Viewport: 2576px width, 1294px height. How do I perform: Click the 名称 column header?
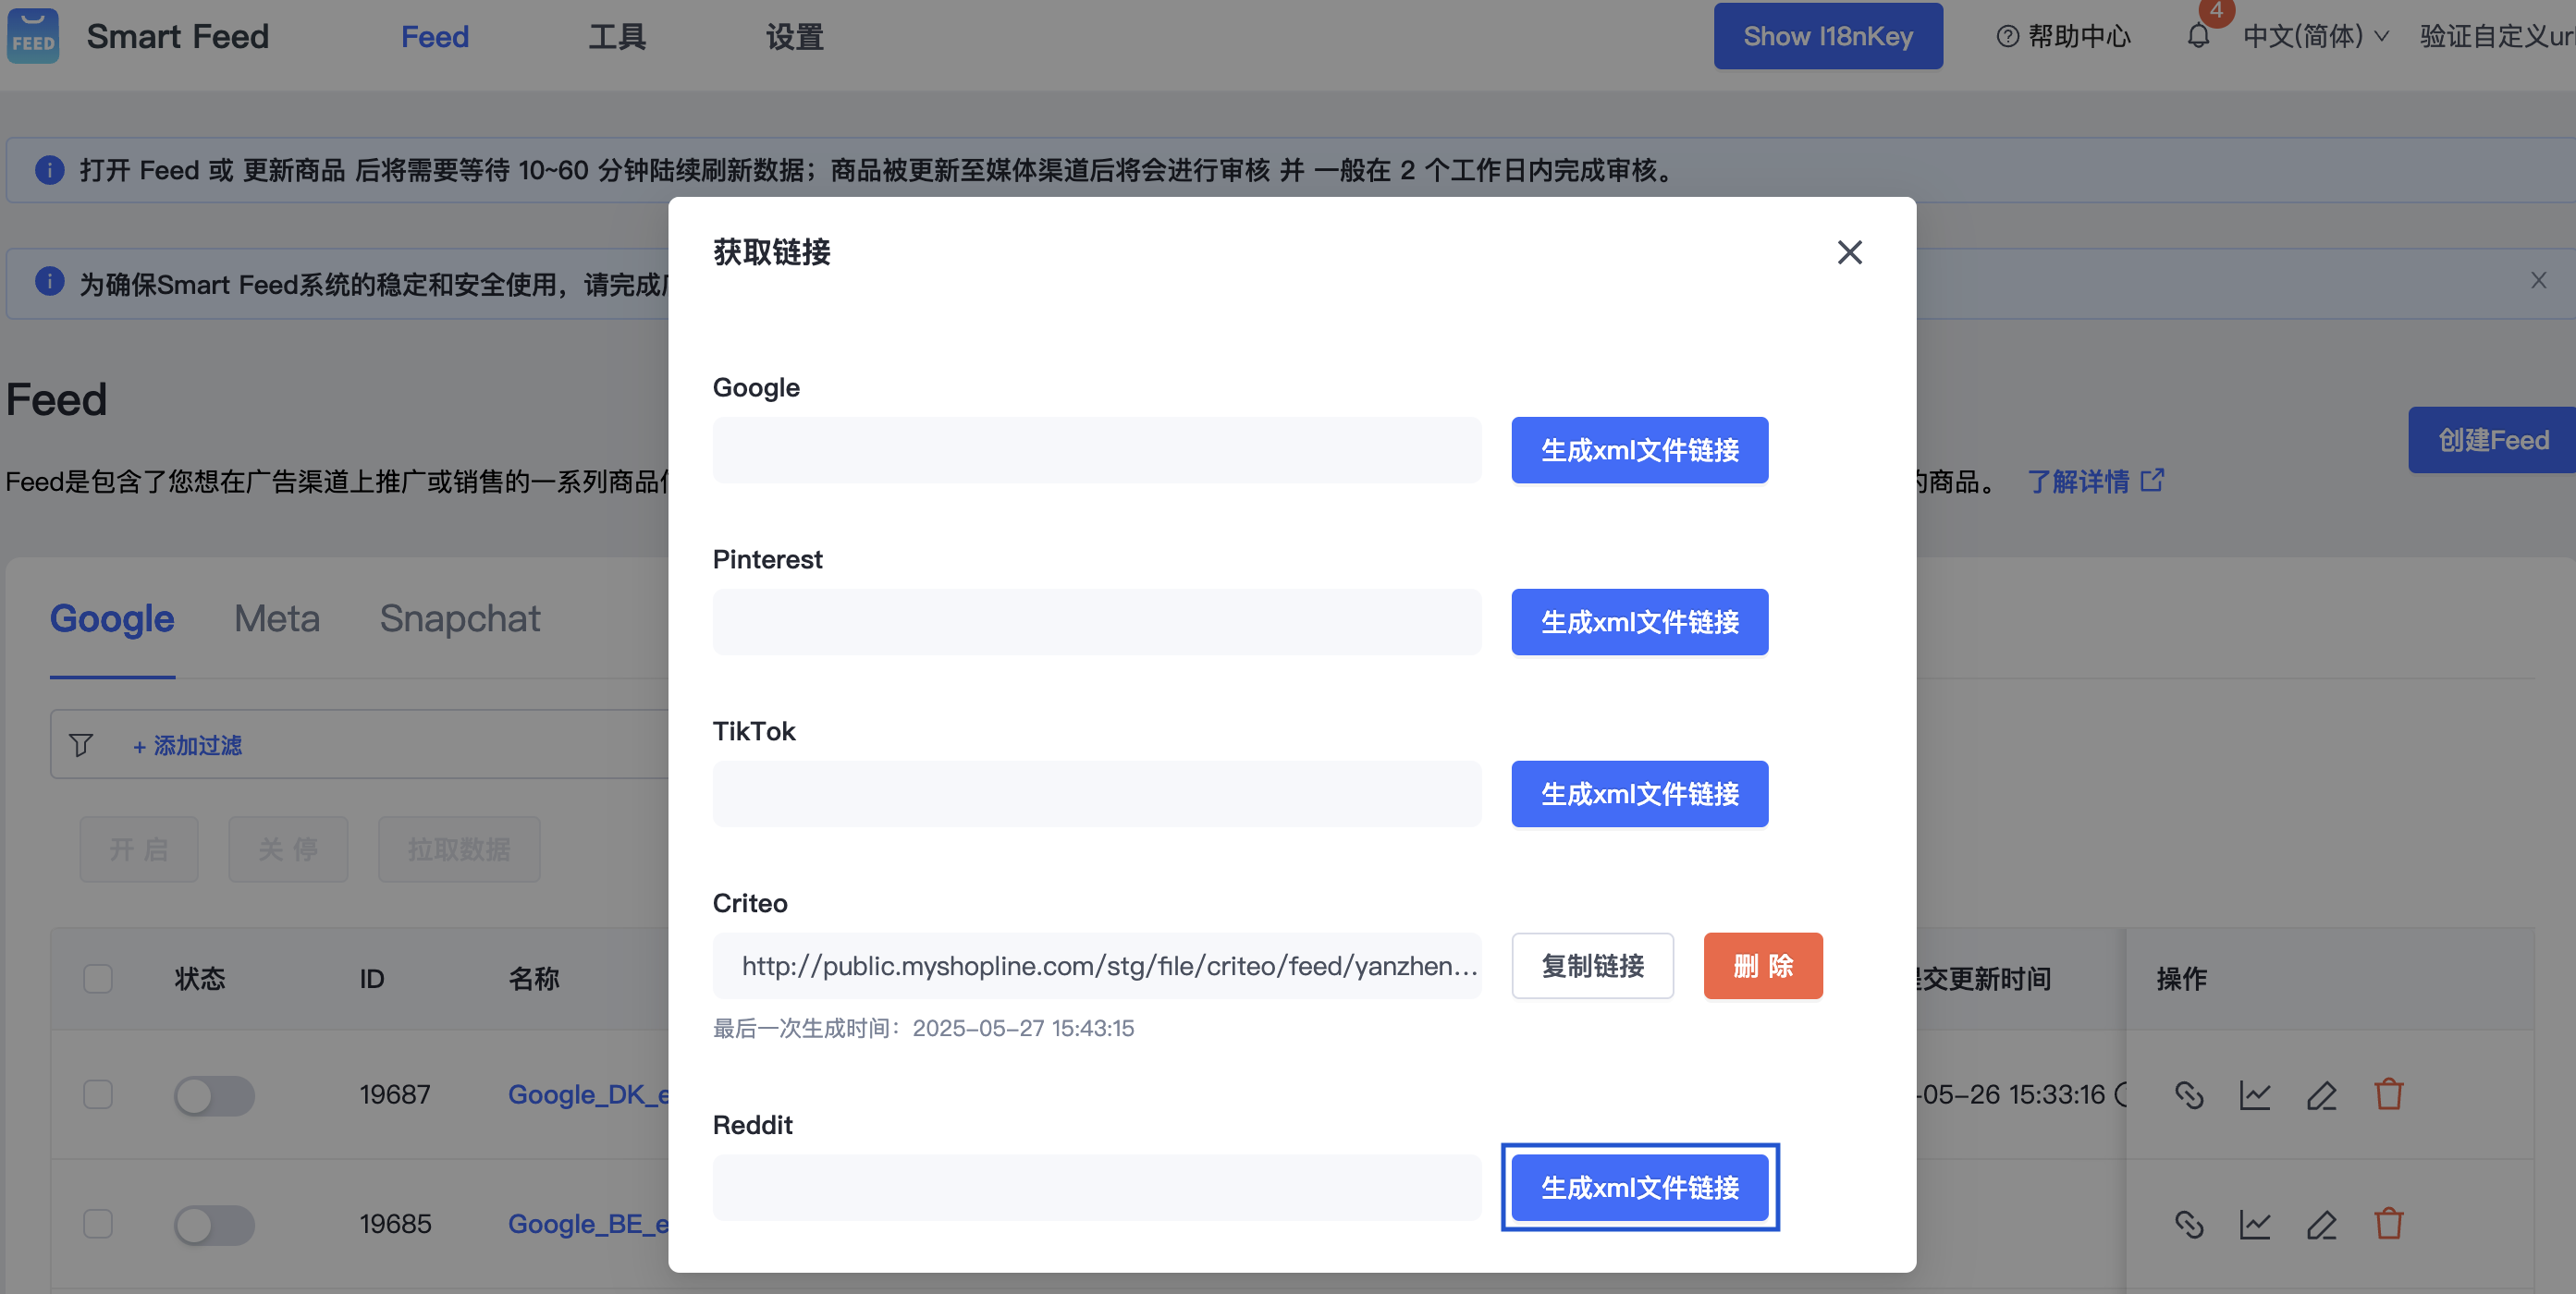coord(534,978)
